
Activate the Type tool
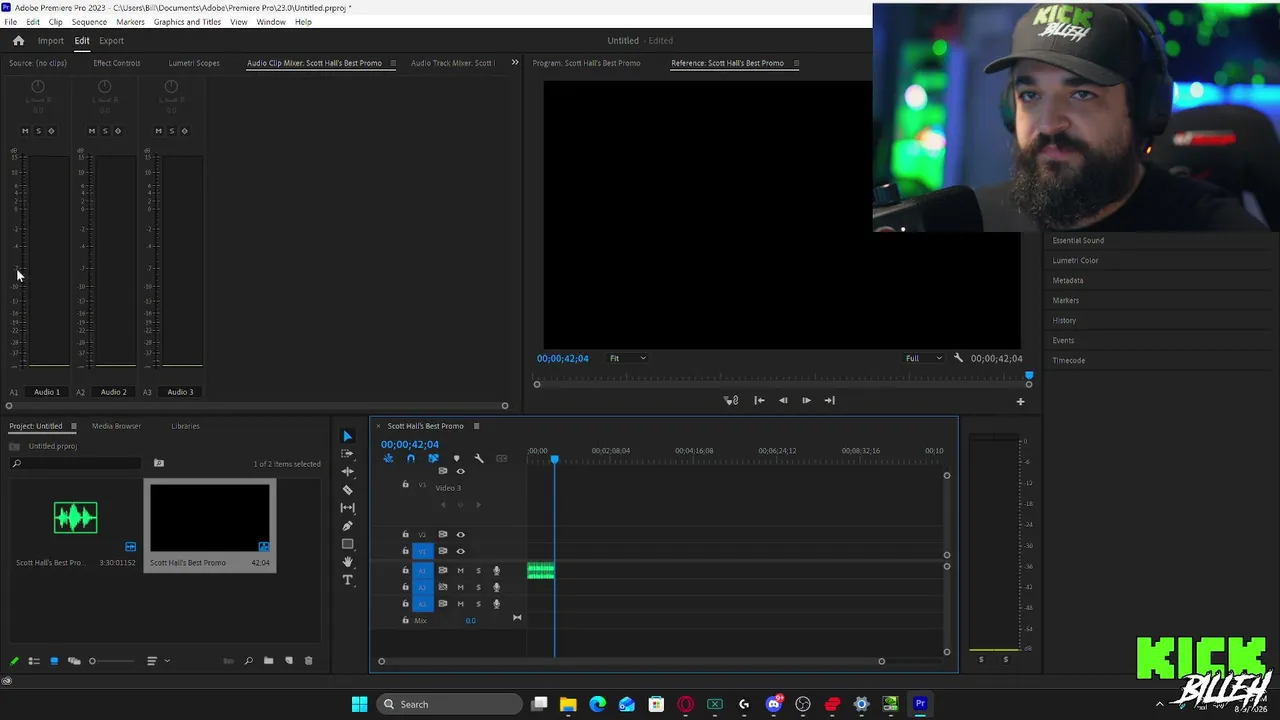(347, 580)
